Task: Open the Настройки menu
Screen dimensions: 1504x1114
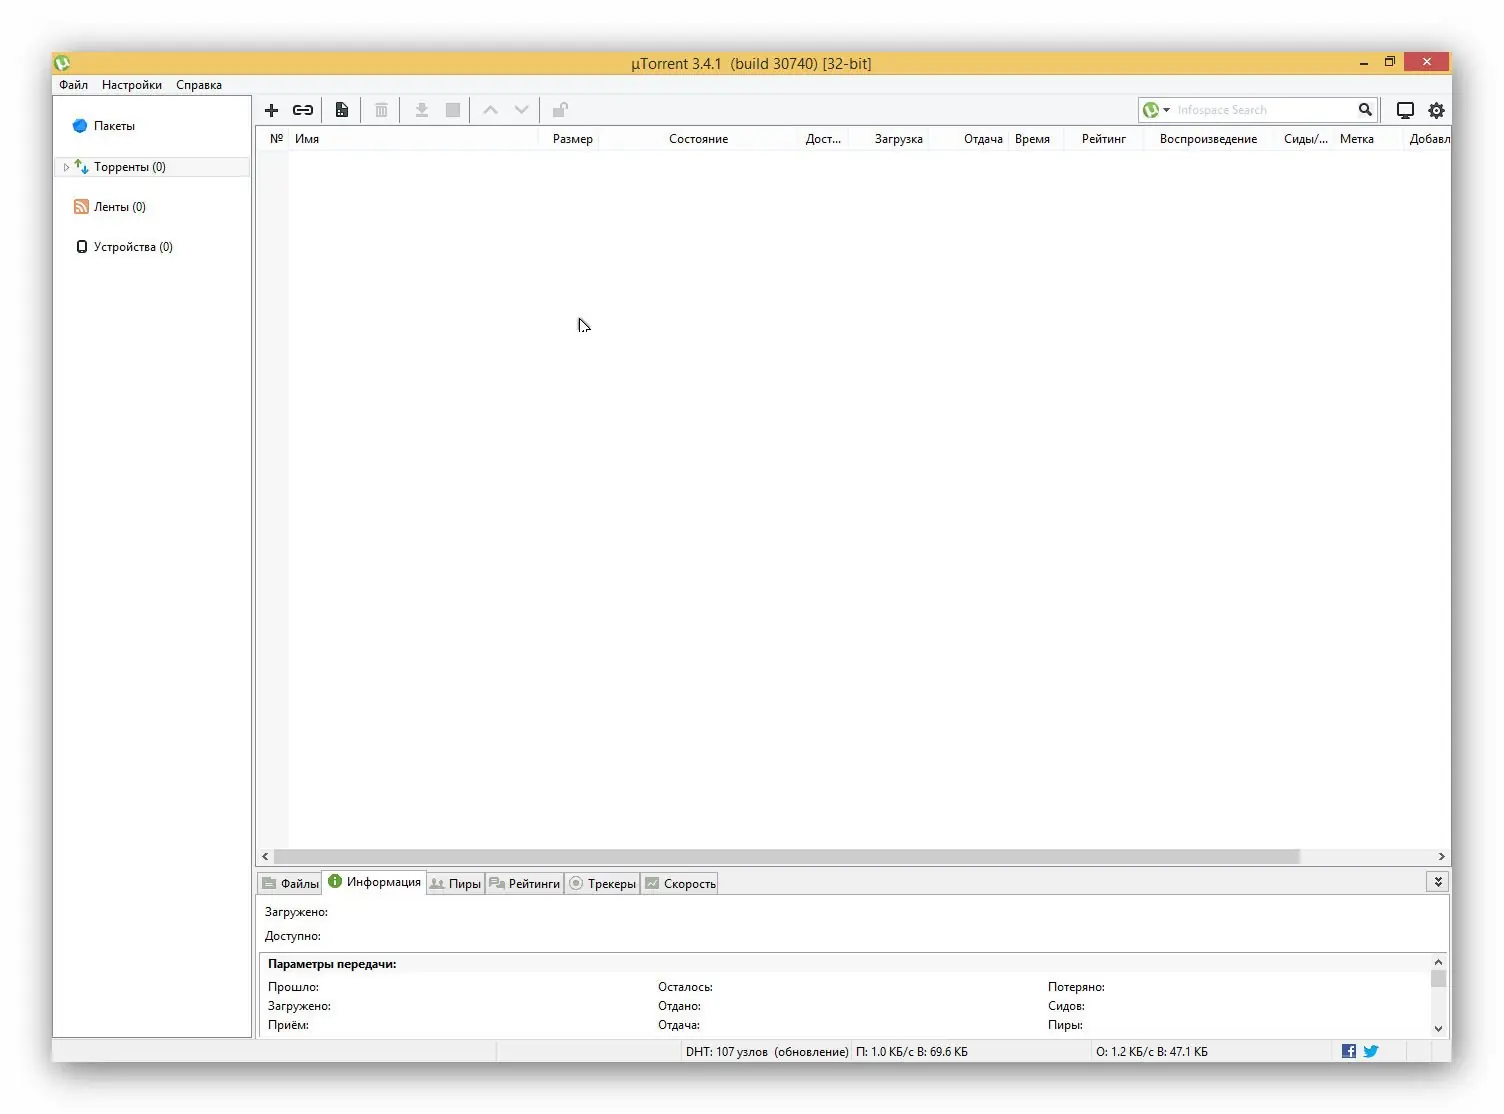Action: point(131,85)
